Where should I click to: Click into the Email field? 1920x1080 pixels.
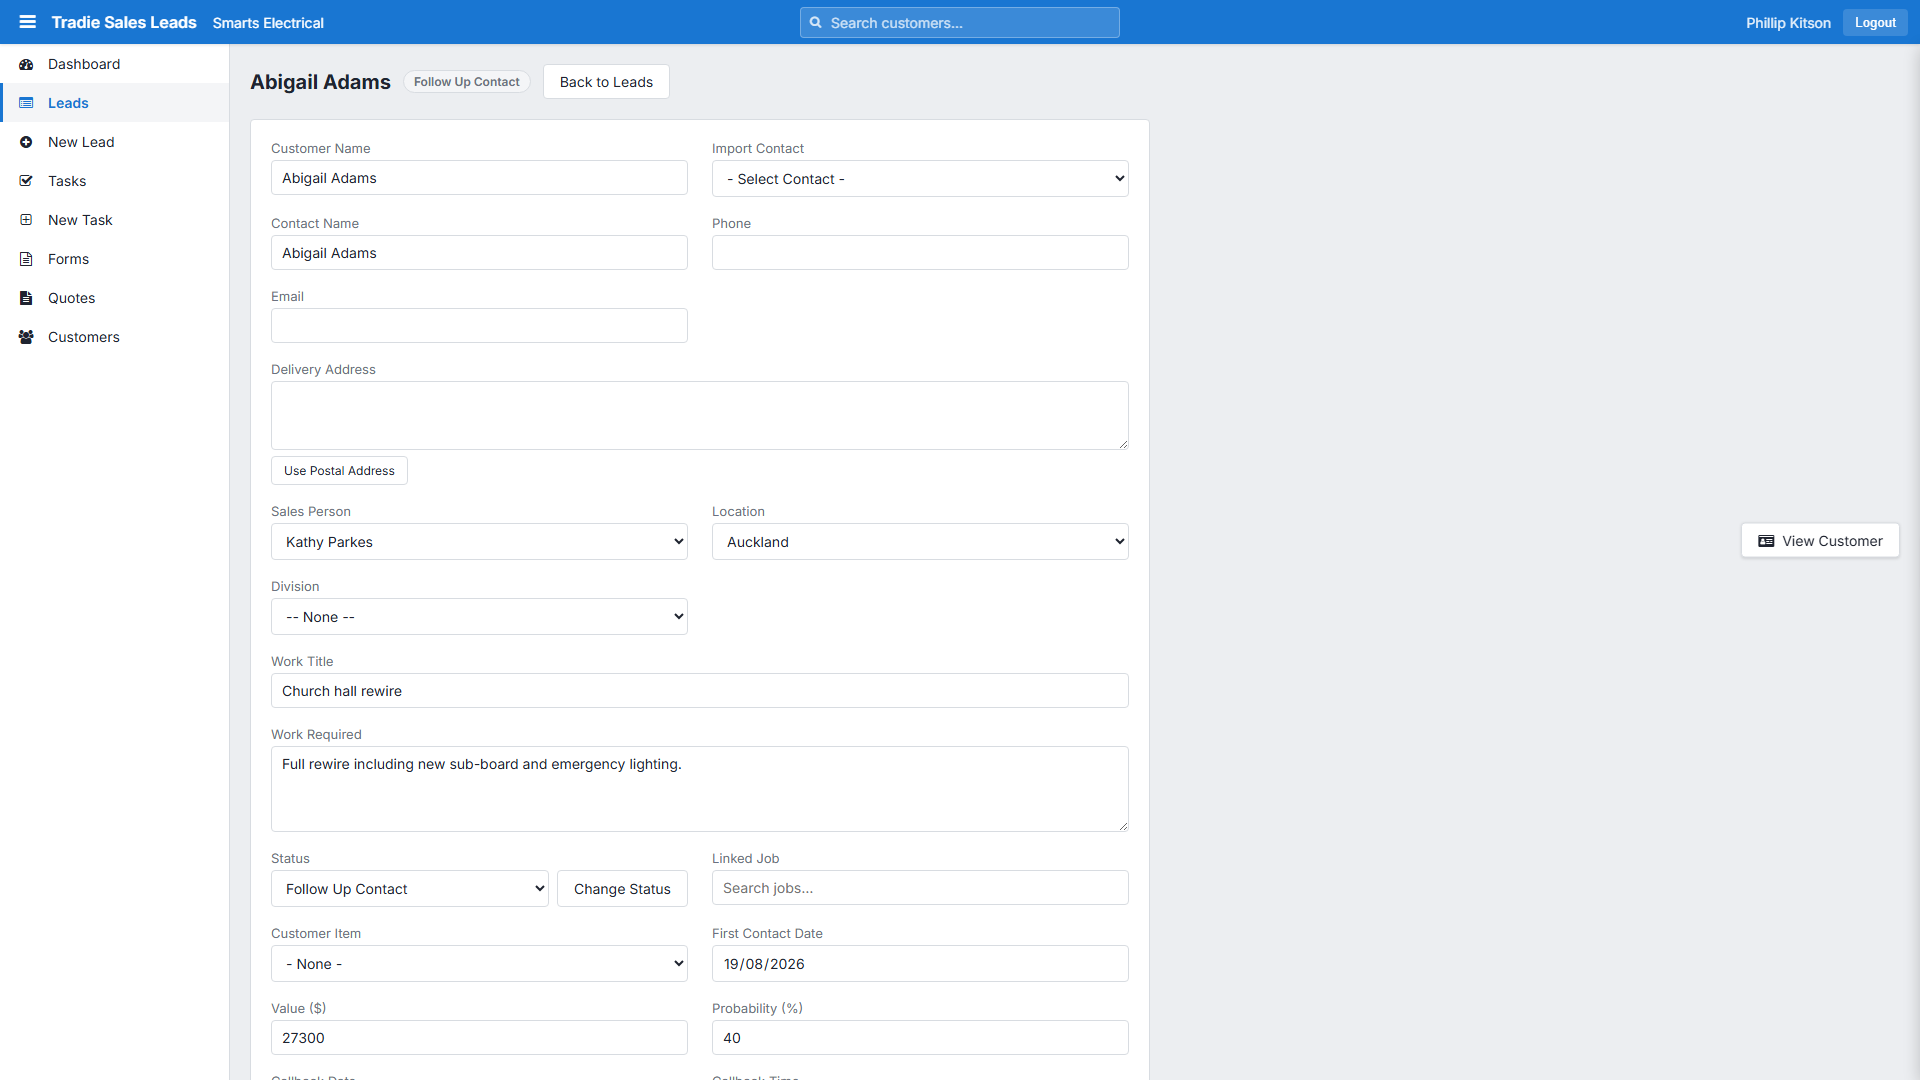tap(479, 326)
